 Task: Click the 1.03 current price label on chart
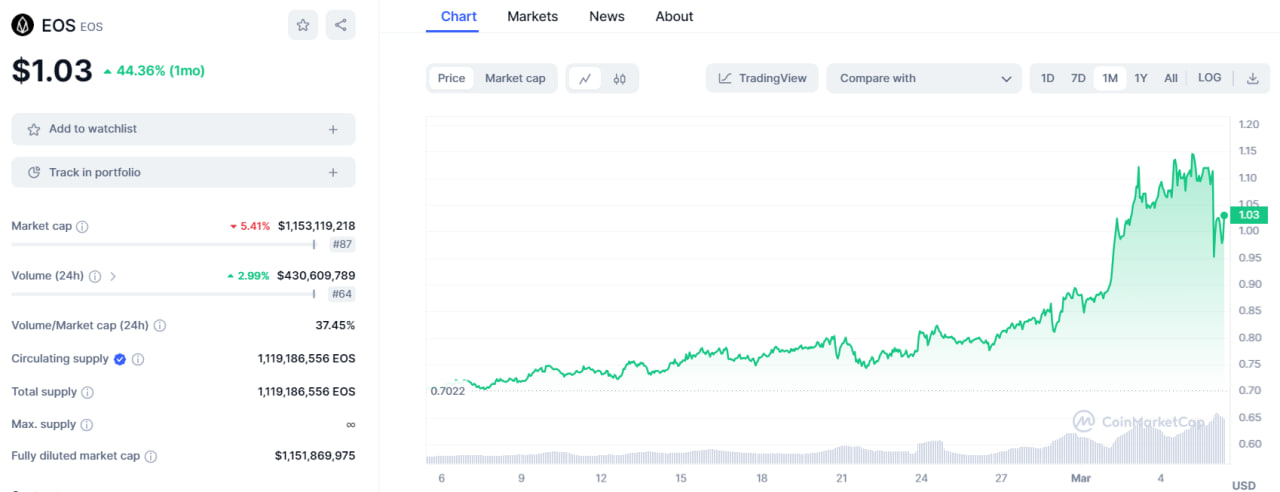pos(1248,215)
